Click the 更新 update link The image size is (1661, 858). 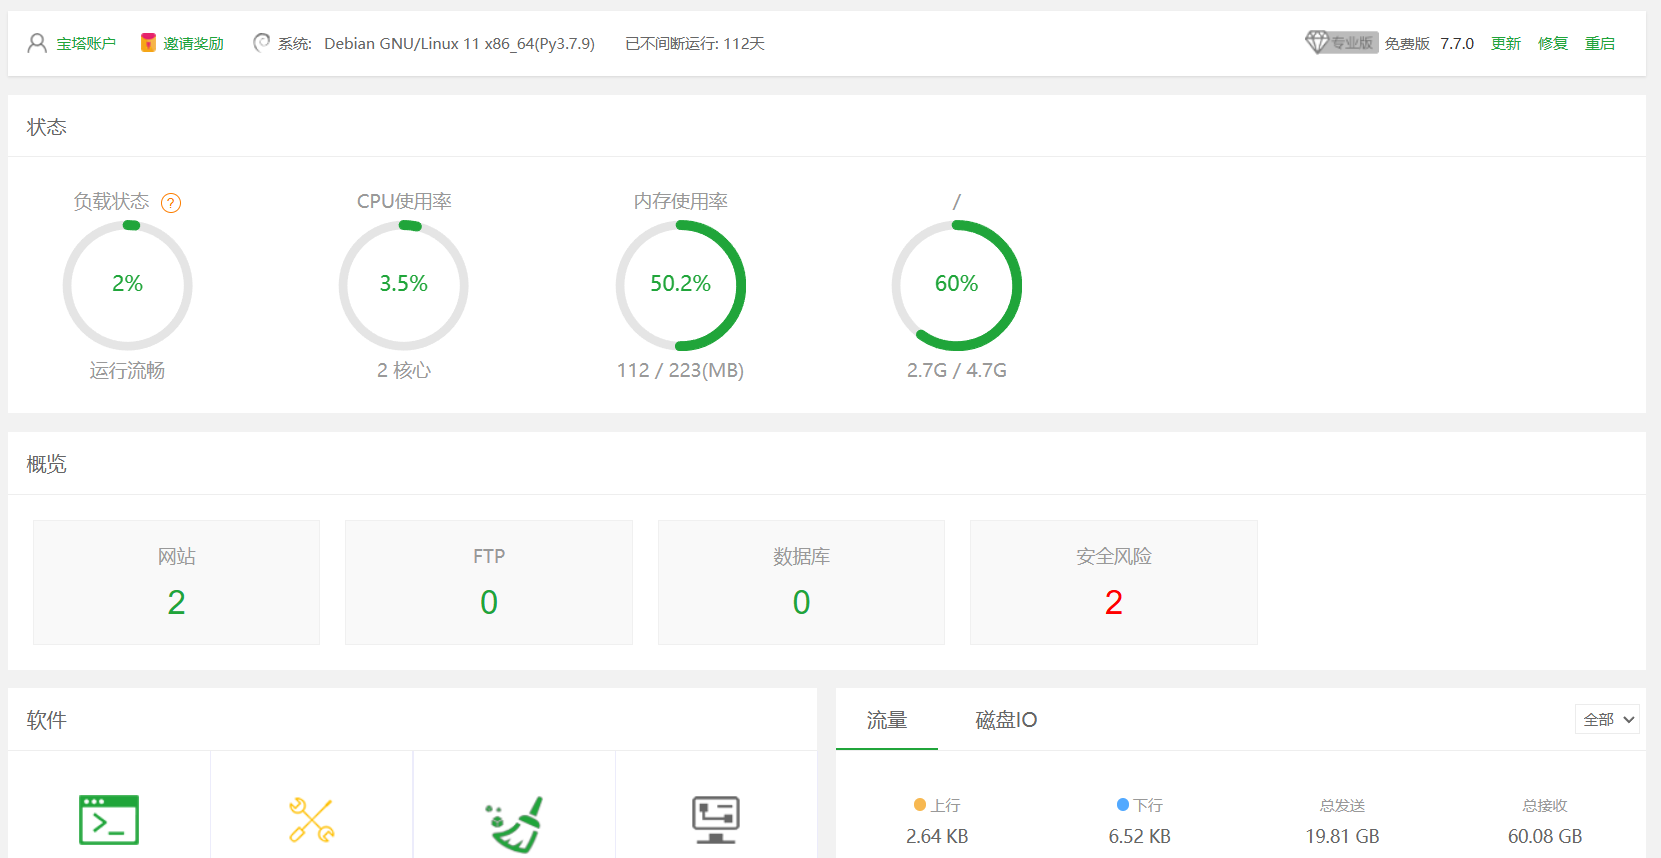[1505, 43]
